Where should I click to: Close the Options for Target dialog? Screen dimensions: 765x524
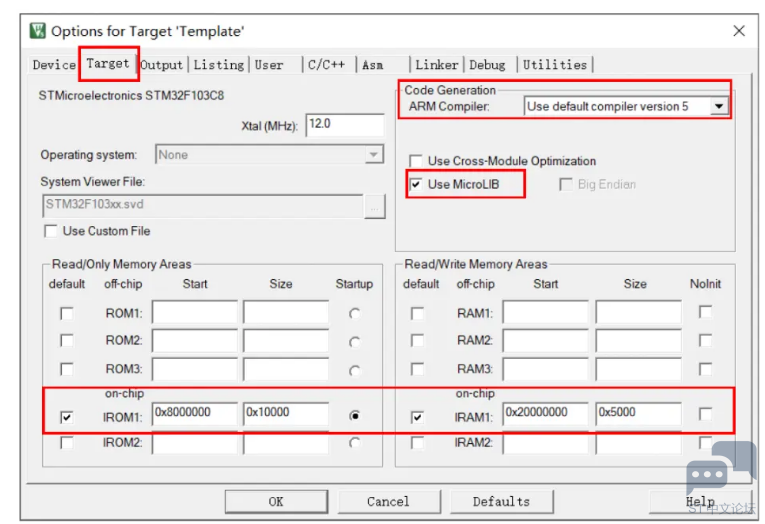pos(739,31)
